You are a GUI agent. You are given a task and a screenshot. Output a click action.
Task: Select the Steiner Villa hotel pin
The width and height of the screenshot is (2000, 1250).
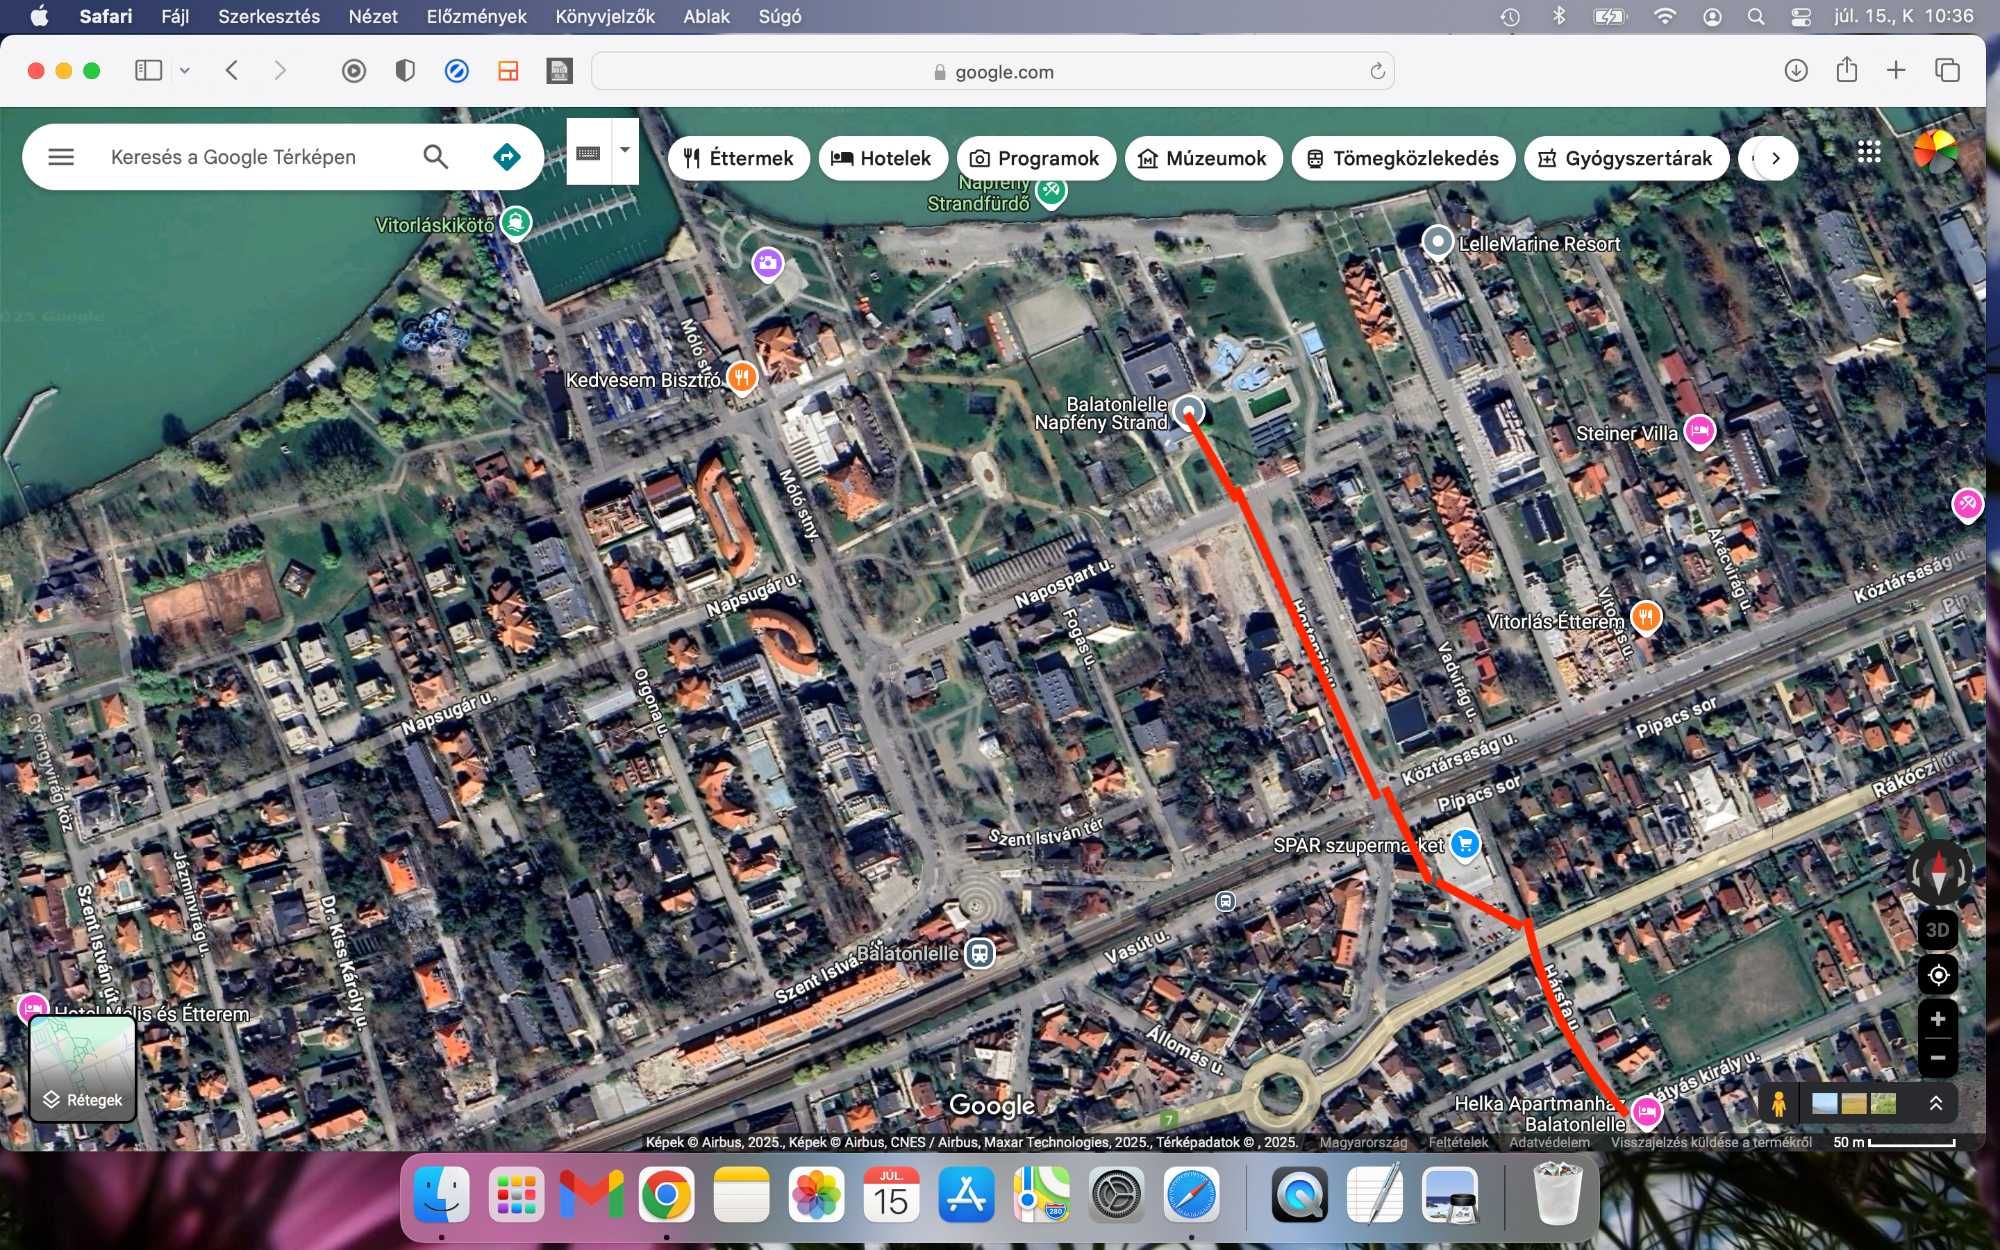click(1700, 431)
